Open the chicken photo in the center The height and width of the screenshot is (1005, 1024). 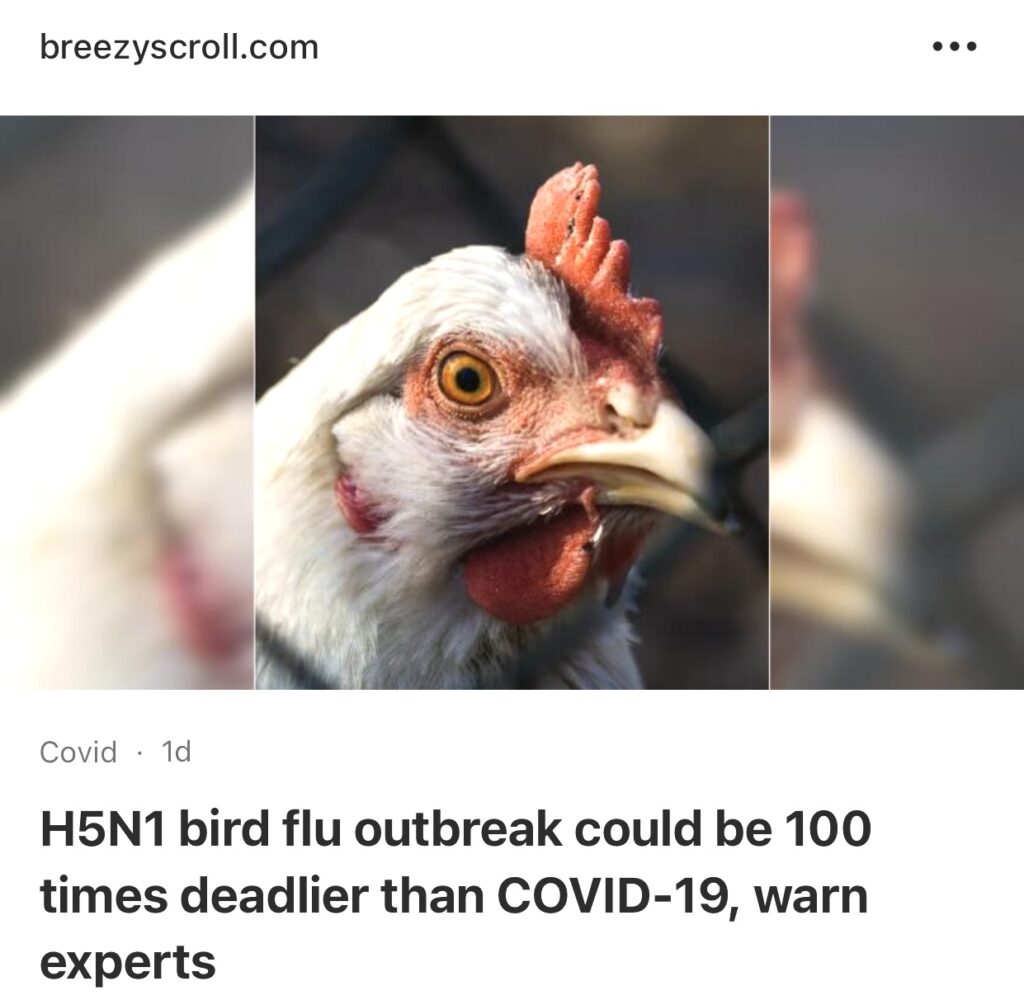pyautogui.click(x=512, y=402)
